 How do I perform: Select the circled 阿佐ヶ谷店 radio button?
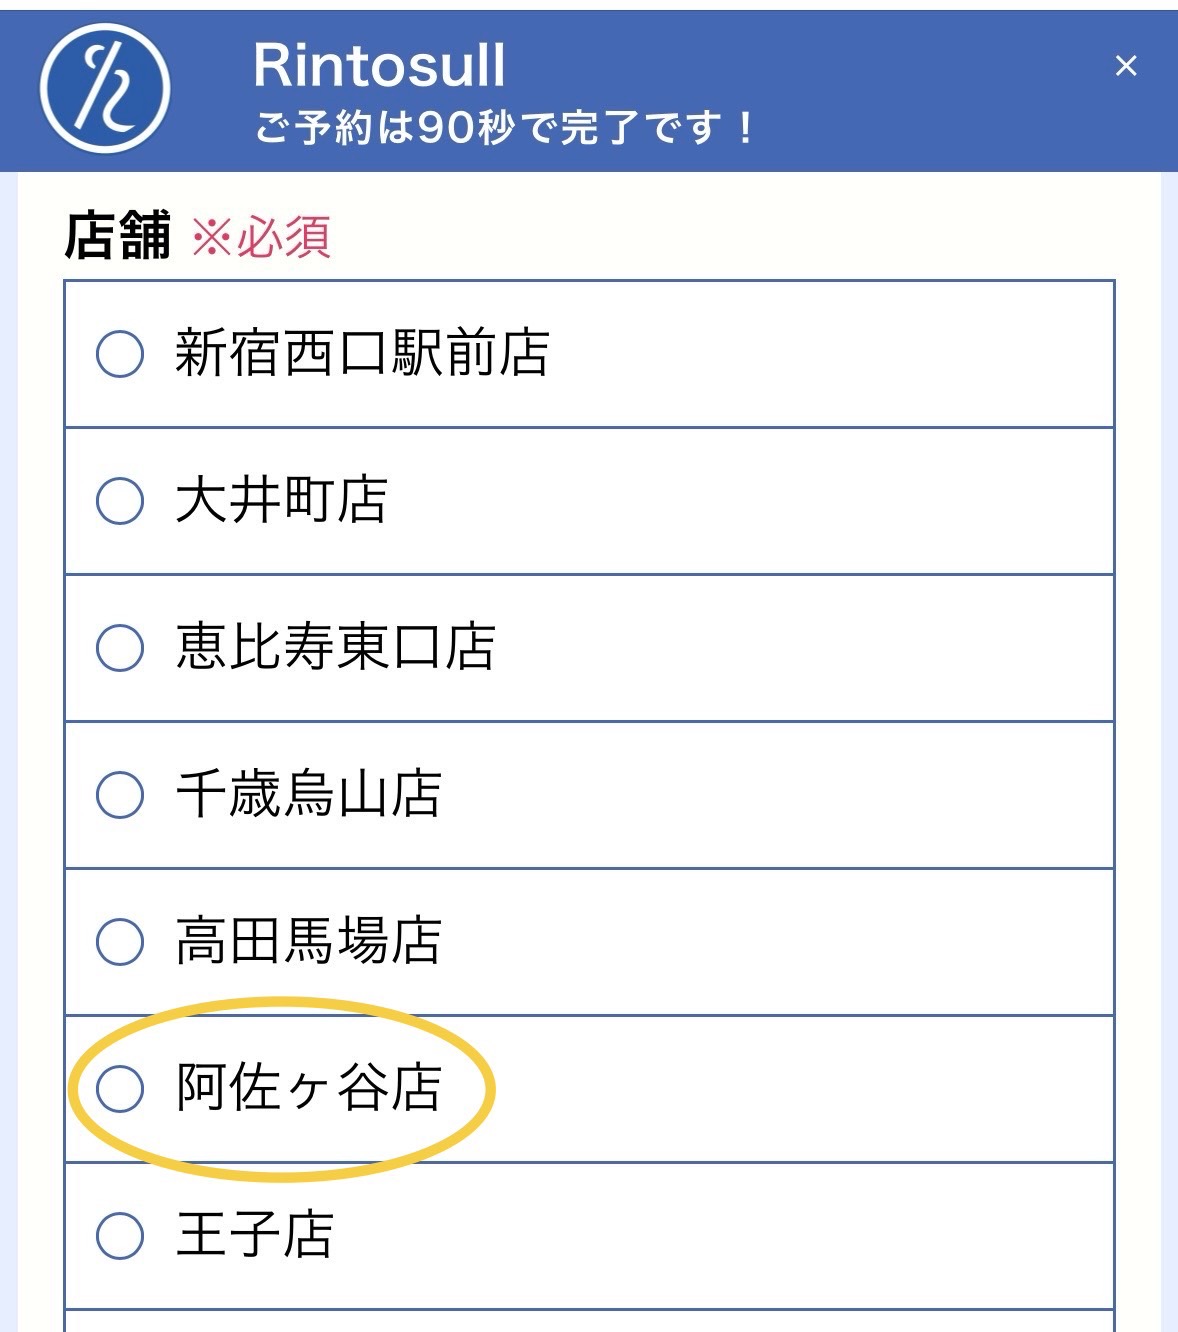(120, 1088)
